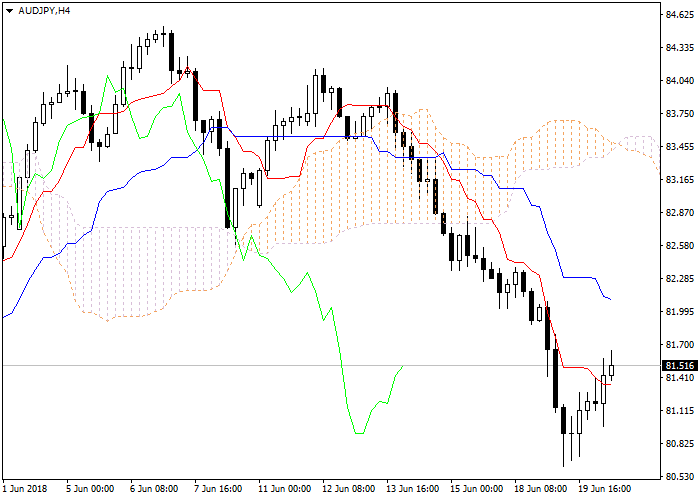This screenshot has width=700, height=500.
Task: Click the 19 Jun 16:00 time label
Action: click(x=605, y=489)
